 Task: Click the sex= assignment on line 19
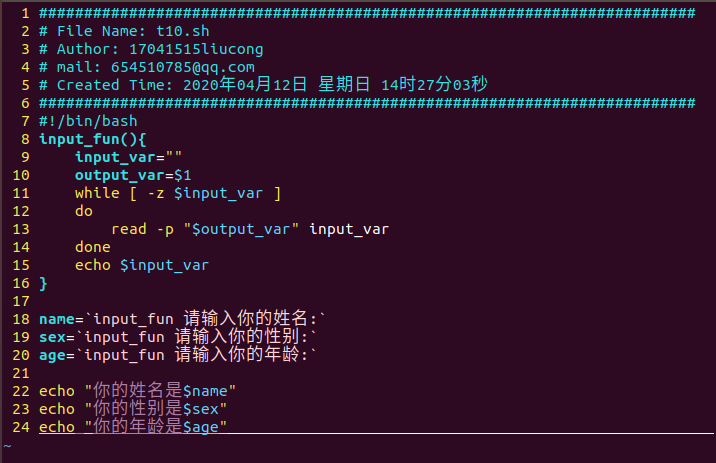pos(178,337)
